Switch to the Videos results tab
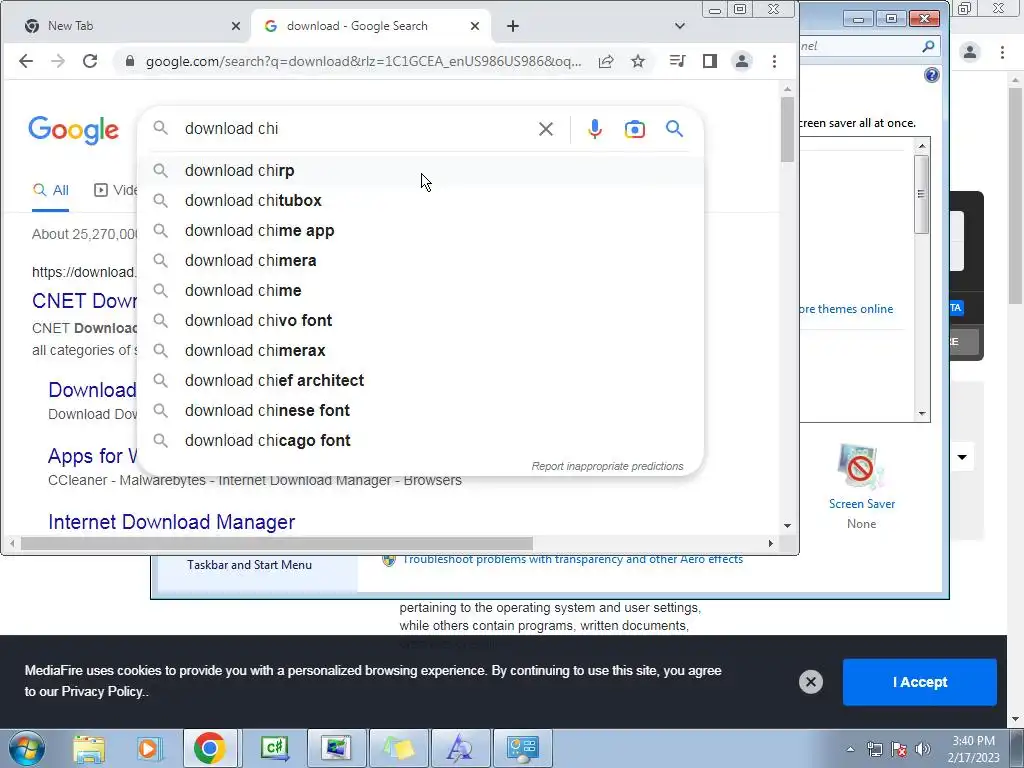 tap(116, 191)
